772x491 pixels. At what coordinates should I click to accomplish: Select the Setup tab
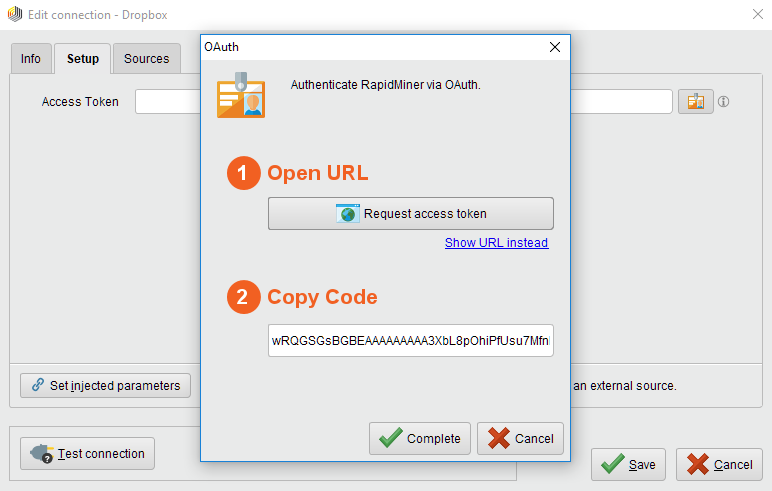(83, 59)
